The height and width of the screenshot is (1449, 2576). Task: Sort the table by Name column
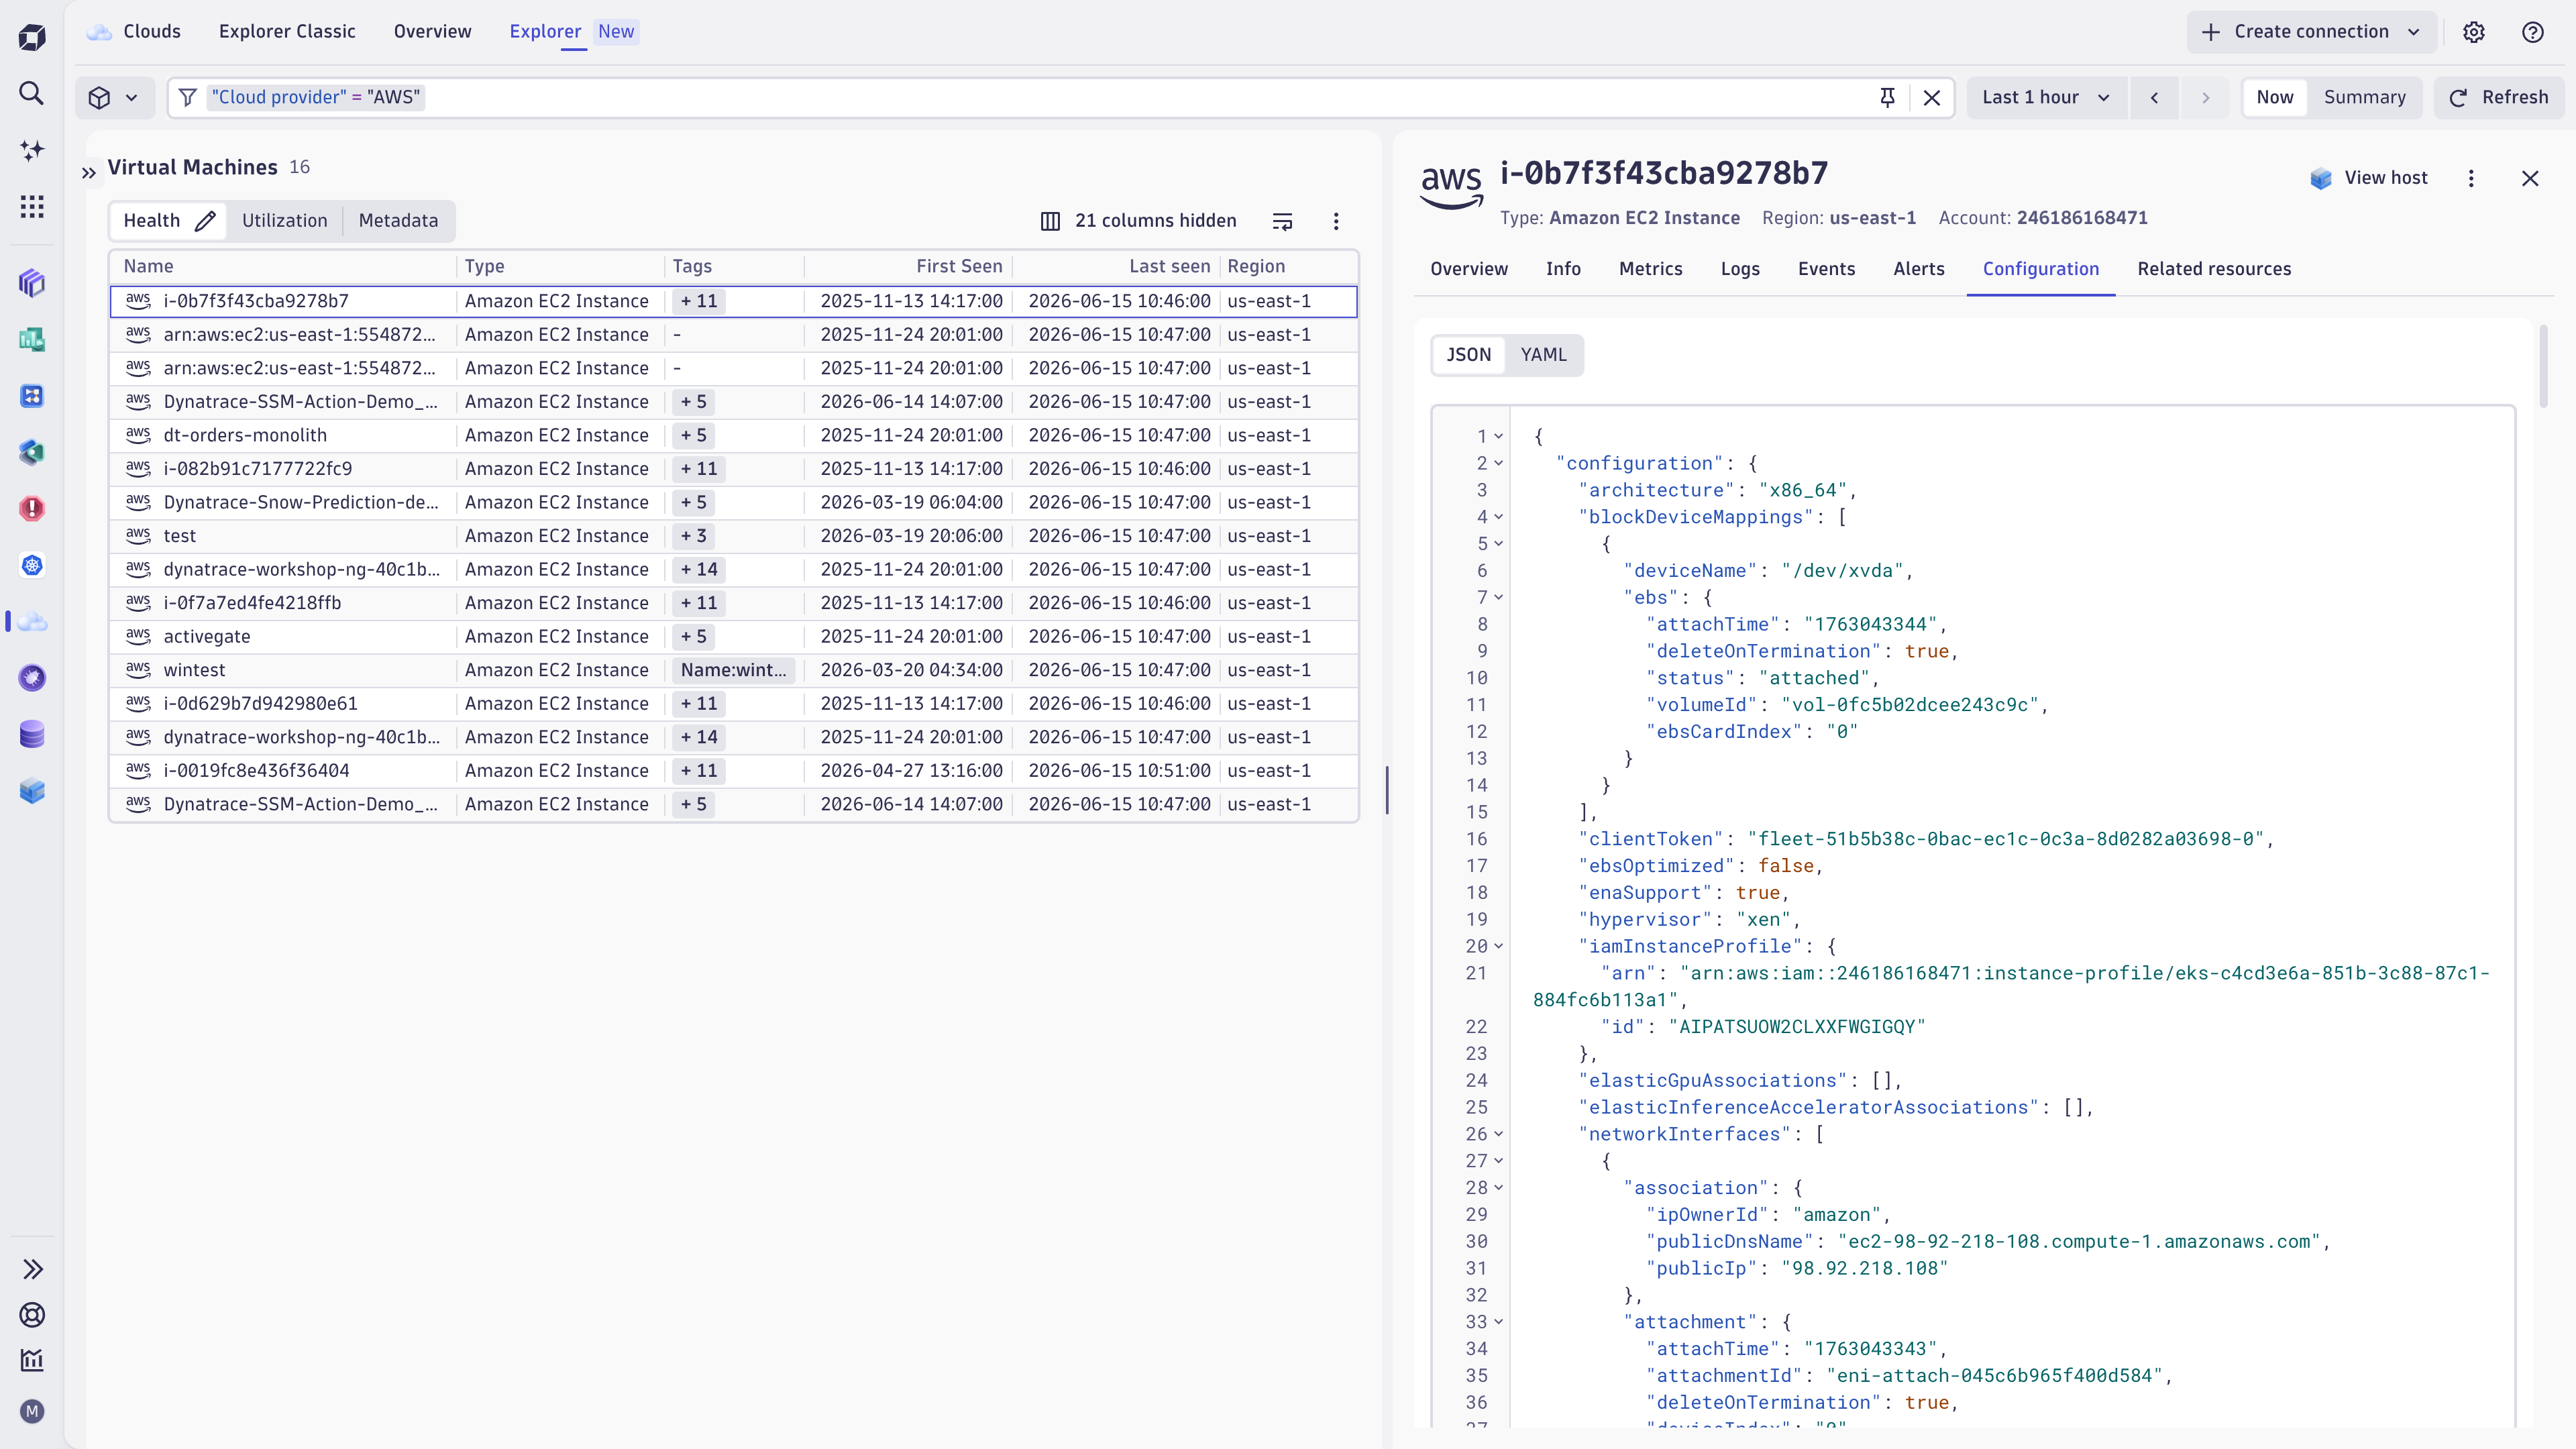pos(148,266)
